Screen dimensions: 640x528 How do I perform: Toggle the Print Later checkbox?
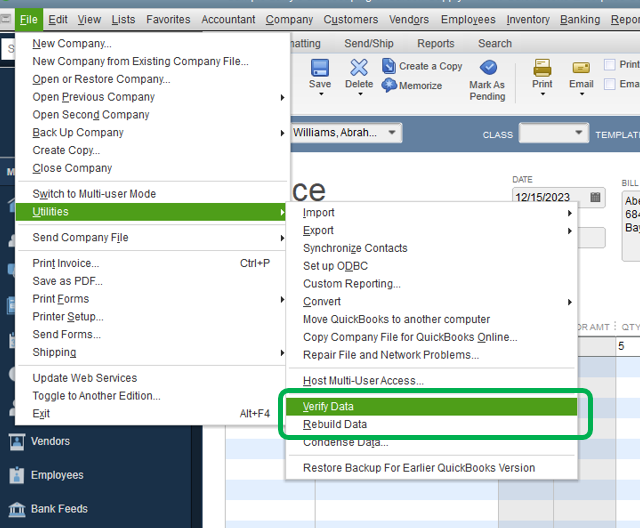point(609,65)
